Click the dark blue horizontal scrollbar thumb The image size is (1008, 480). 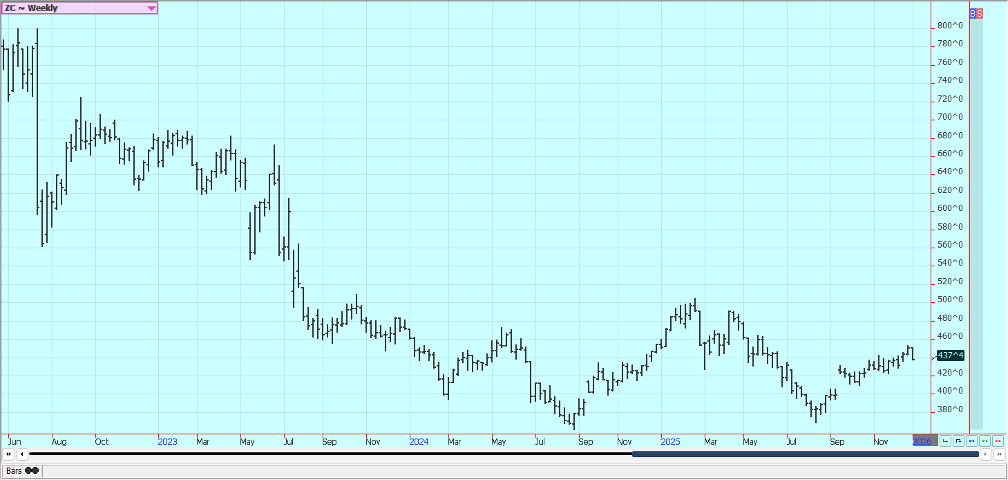805,454
